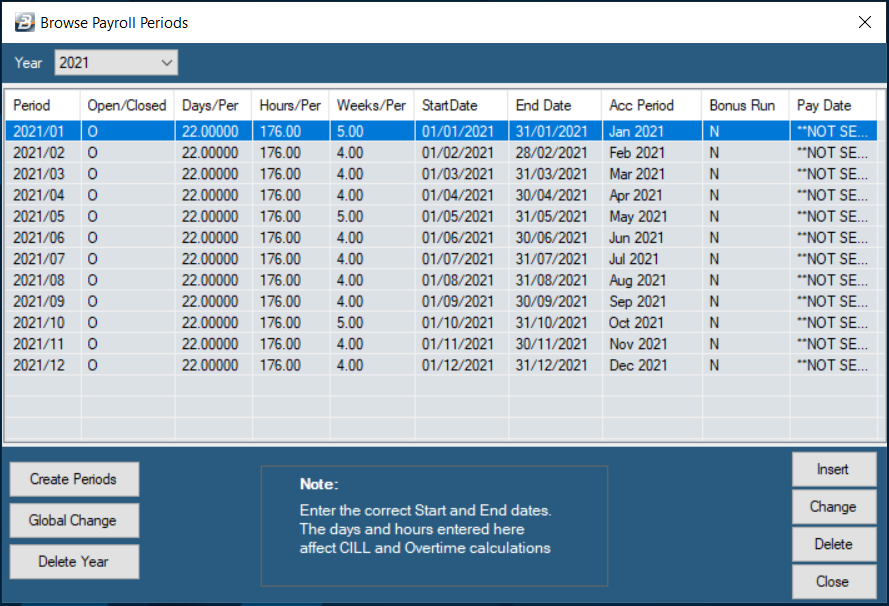The image size is (889, 606).
Task: Select period row 2021/02
Action: [441, 152]
